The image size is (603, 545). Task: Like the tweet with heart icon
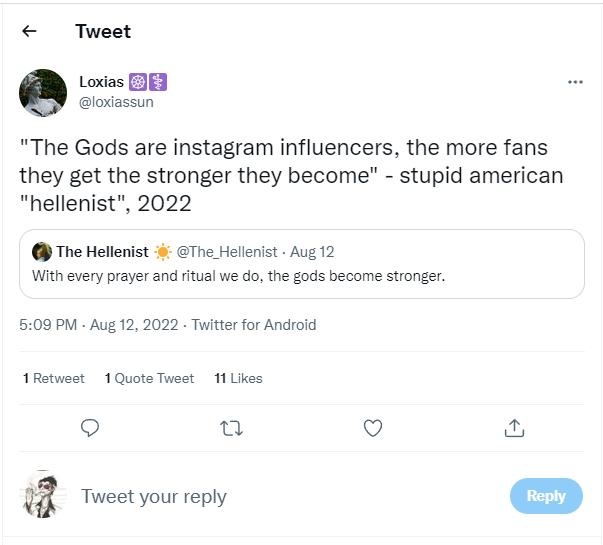[x=373, y=428]
